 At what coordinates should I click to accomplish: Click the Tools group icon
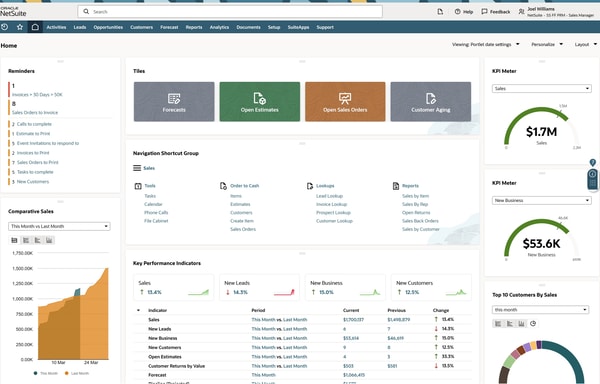coord(138,186)
